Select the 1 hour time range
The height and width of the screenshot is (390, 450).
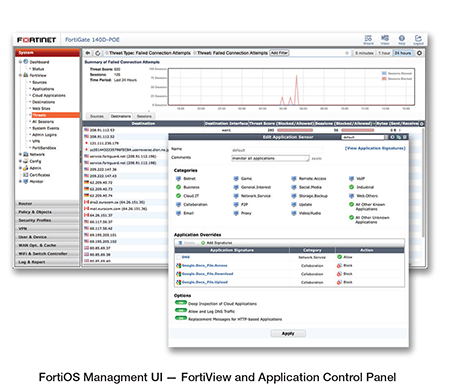click(384, 53)
